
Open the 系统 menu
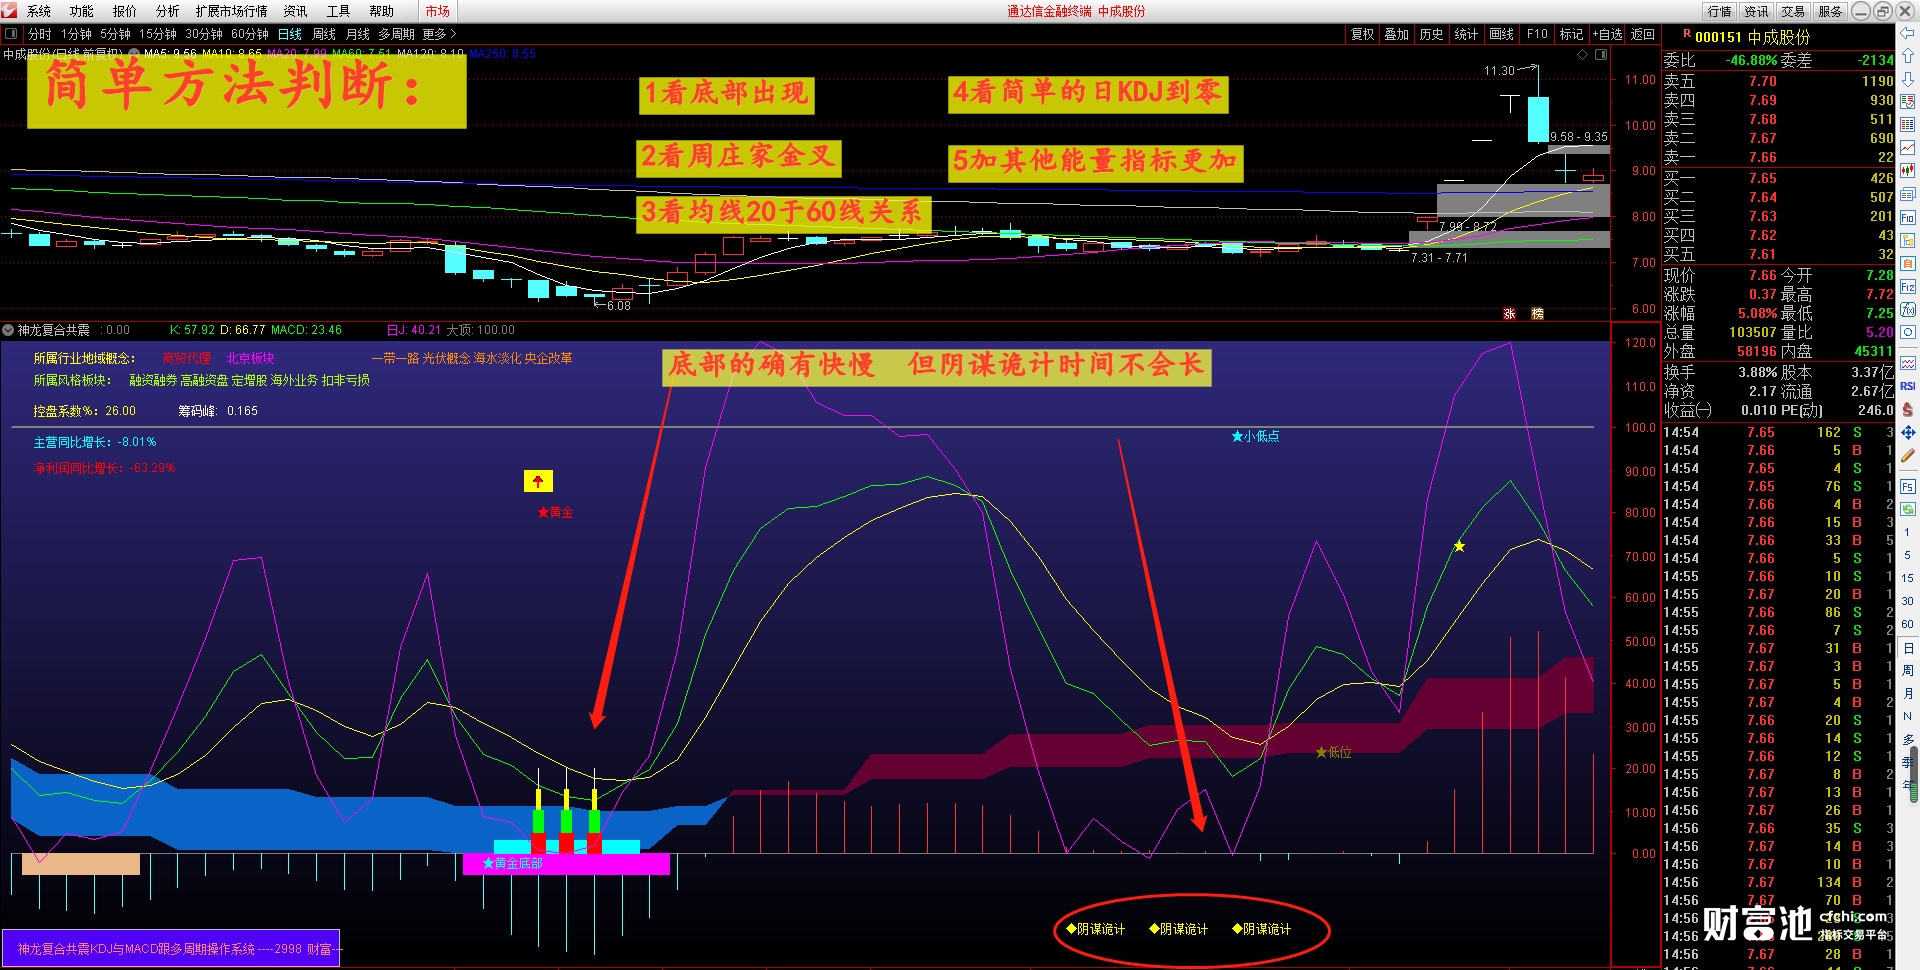coord(39,11)
